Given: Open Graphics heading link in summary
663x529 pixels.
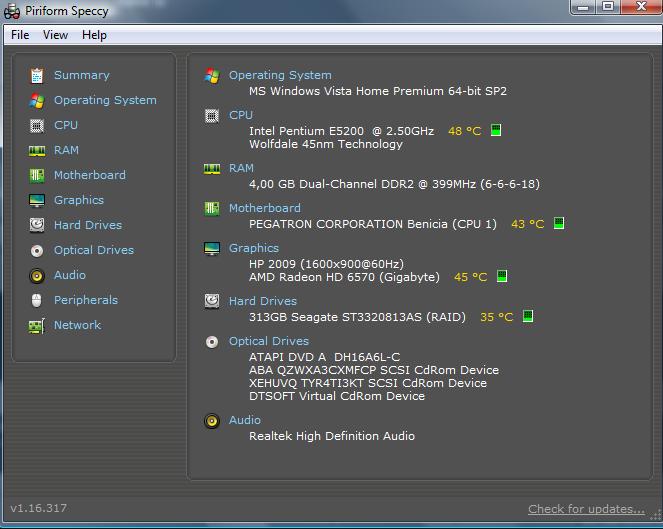Looking at the screenshot, I should 254,248.
